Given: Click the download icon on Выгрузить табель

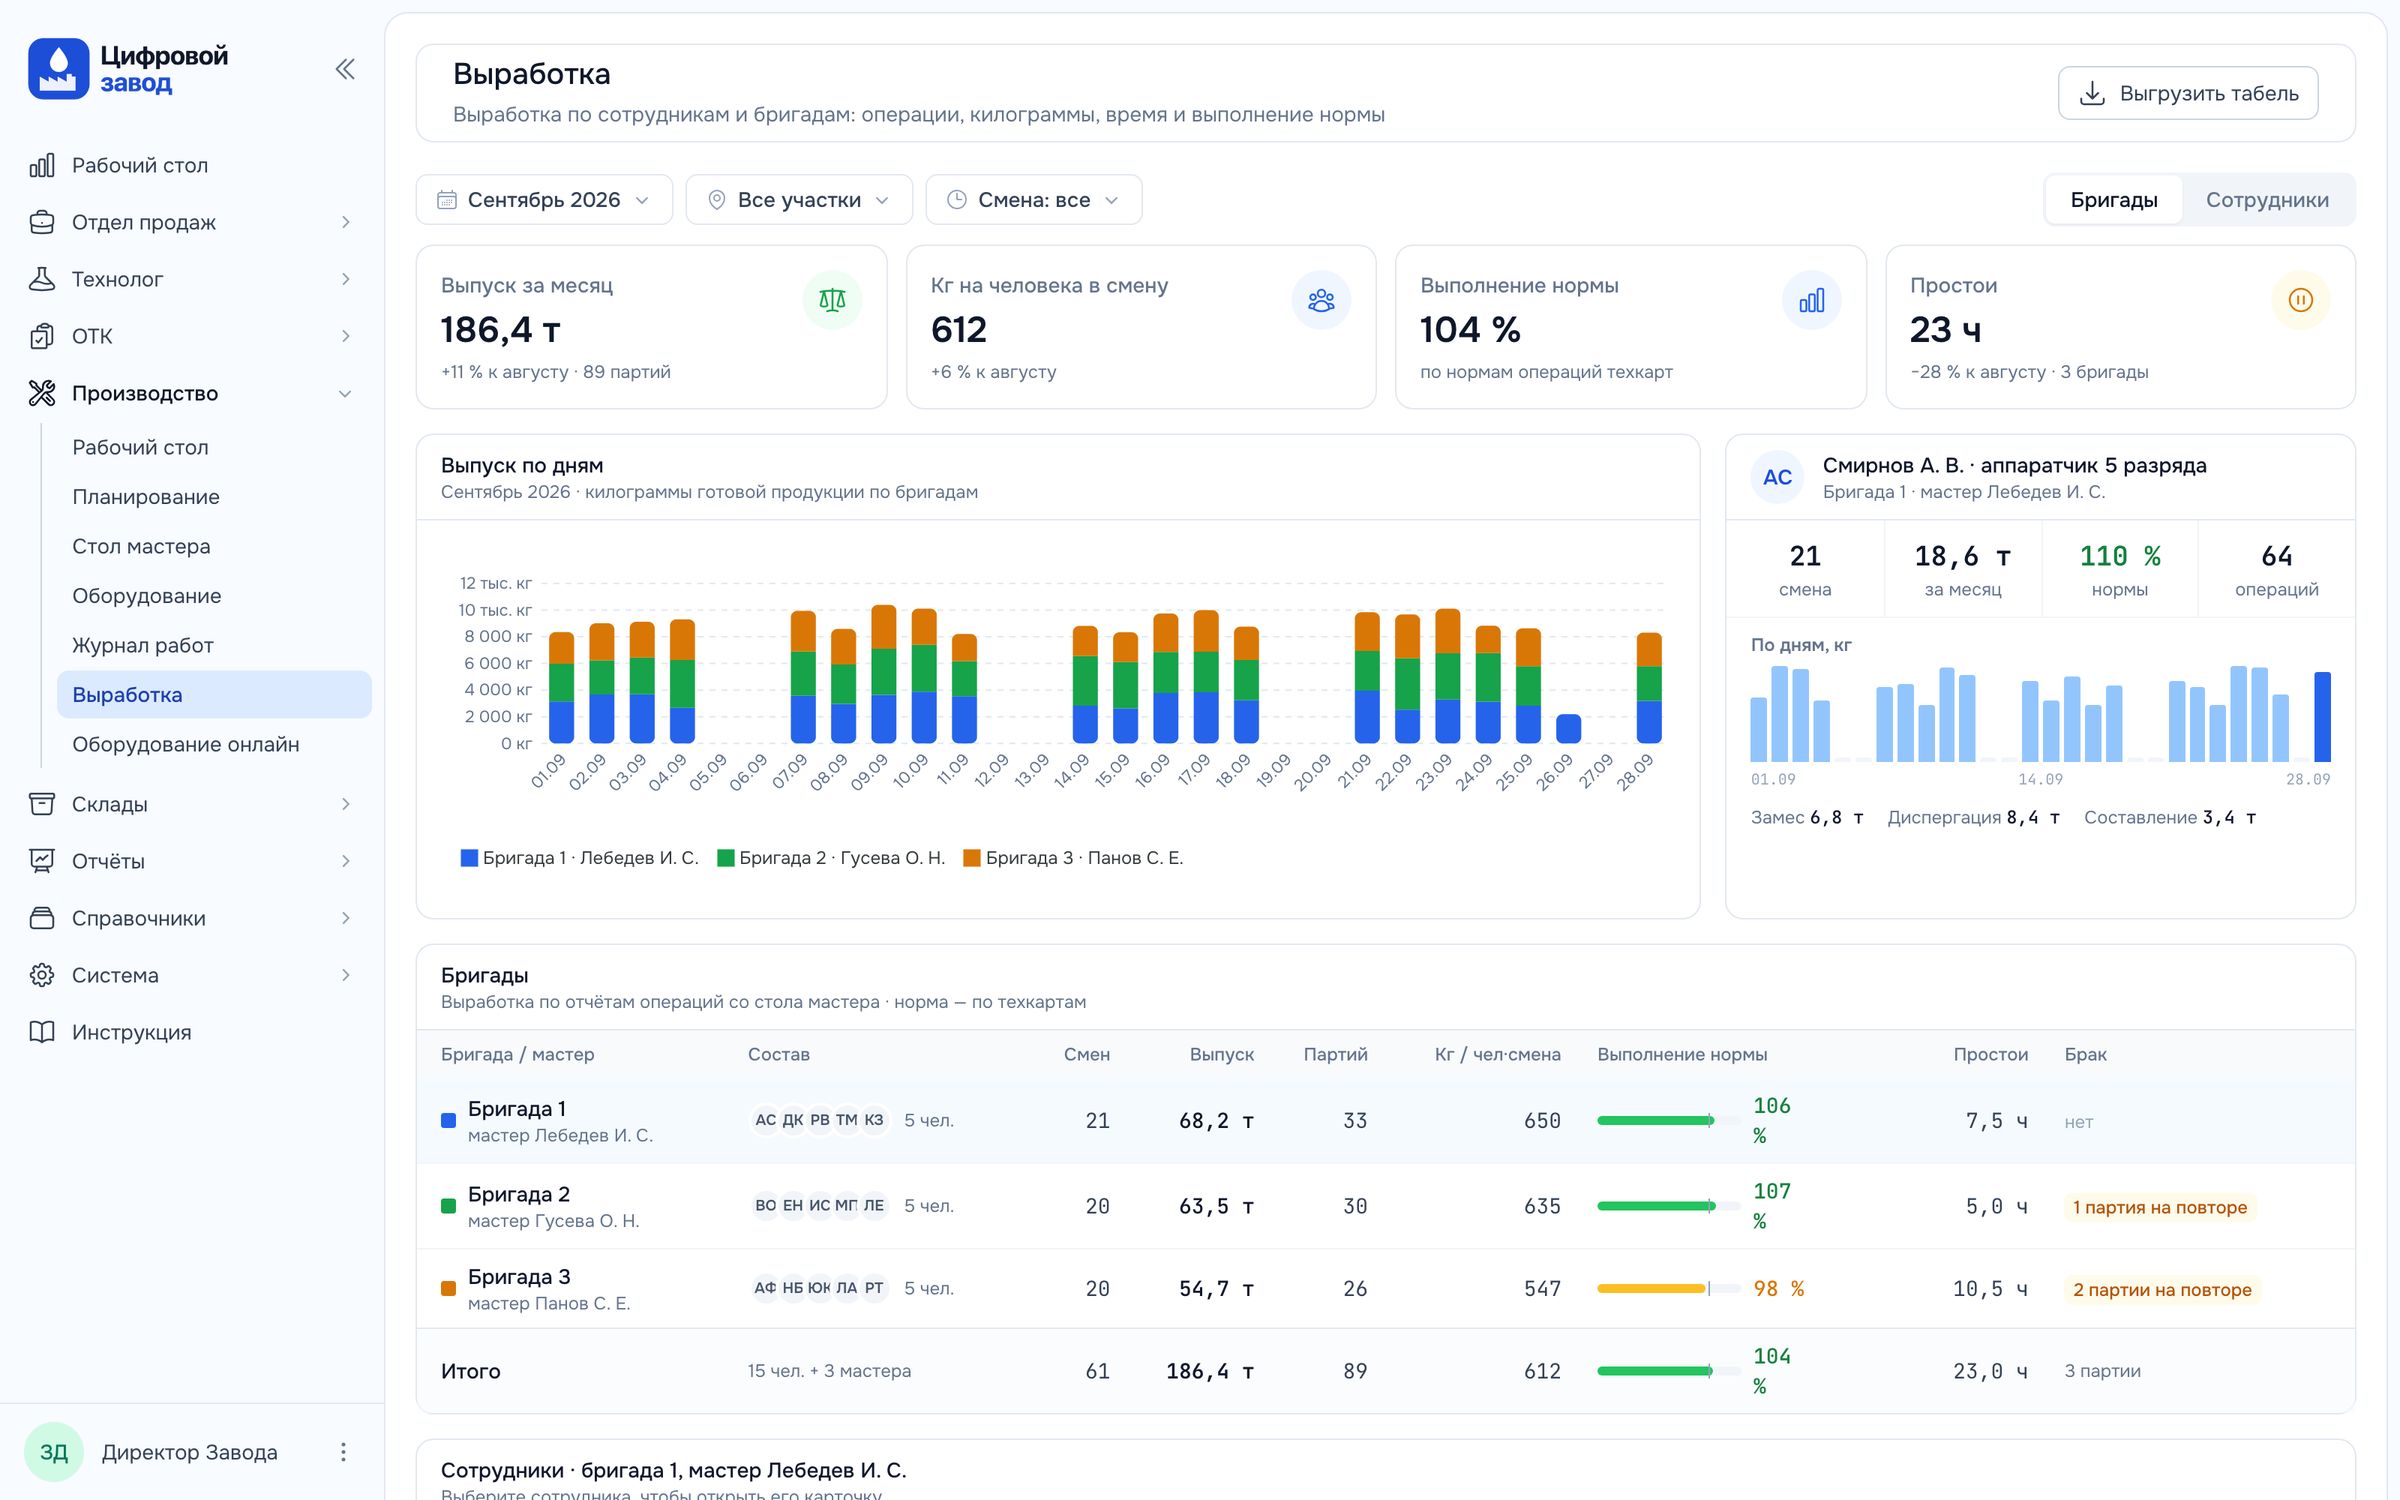Looking at the screenshot, I should coord(2092,93).
